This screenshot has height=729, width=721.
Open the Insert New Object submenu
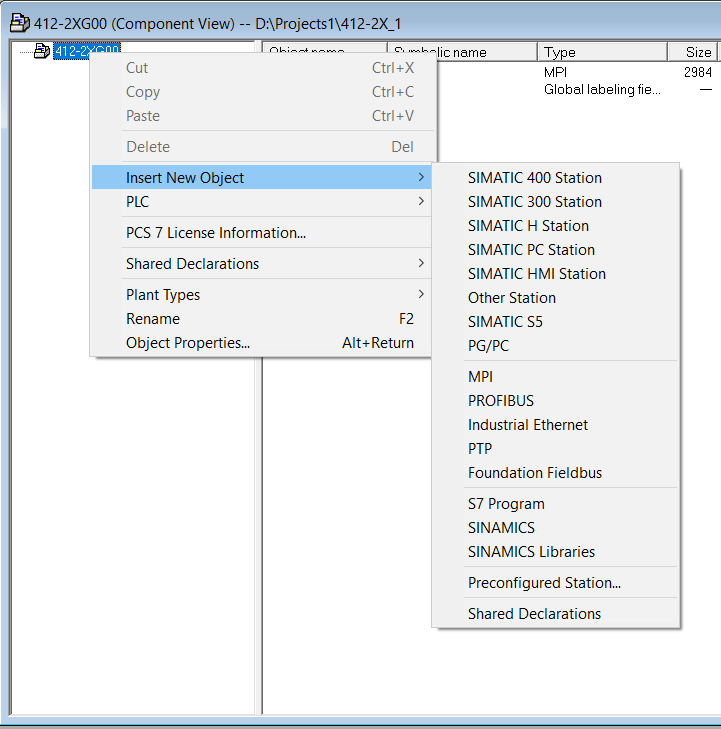point(262,178)
